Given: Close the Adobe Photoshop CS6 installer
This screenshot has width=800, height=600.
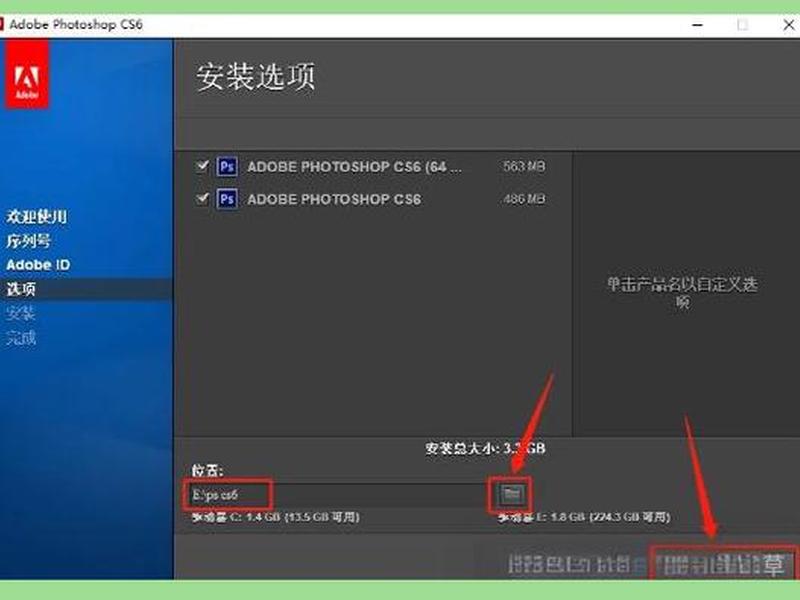Looking at the screenshot, I should 788,24.
